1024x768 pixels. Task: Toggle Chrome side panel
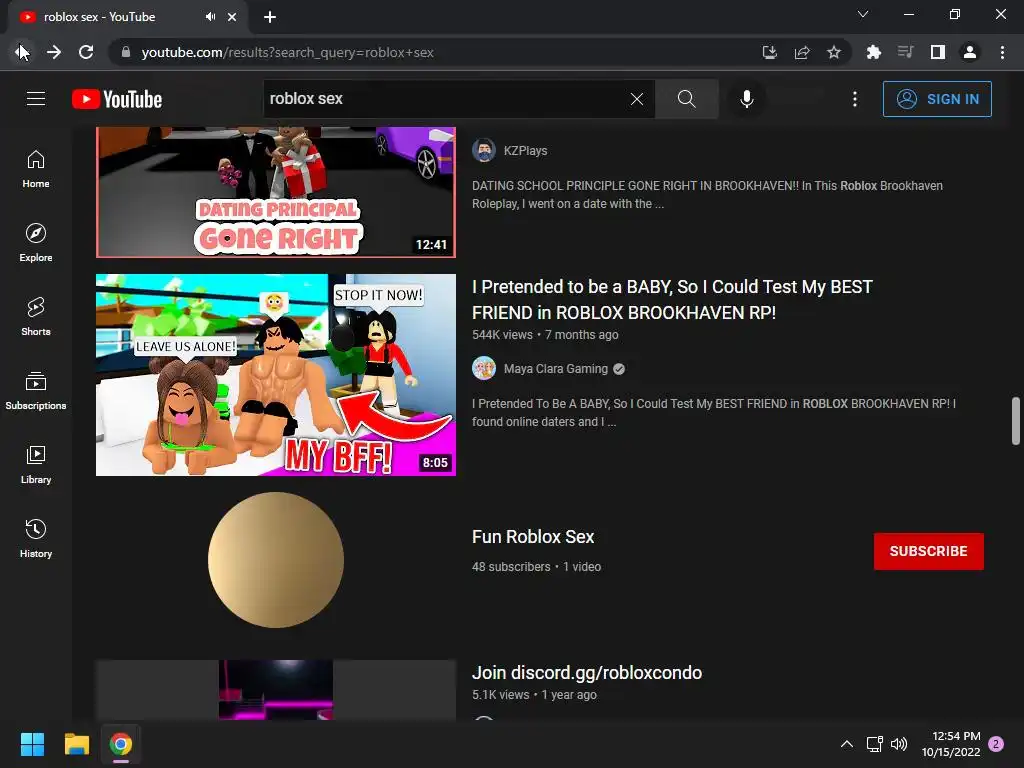click(x=938, y=52)
